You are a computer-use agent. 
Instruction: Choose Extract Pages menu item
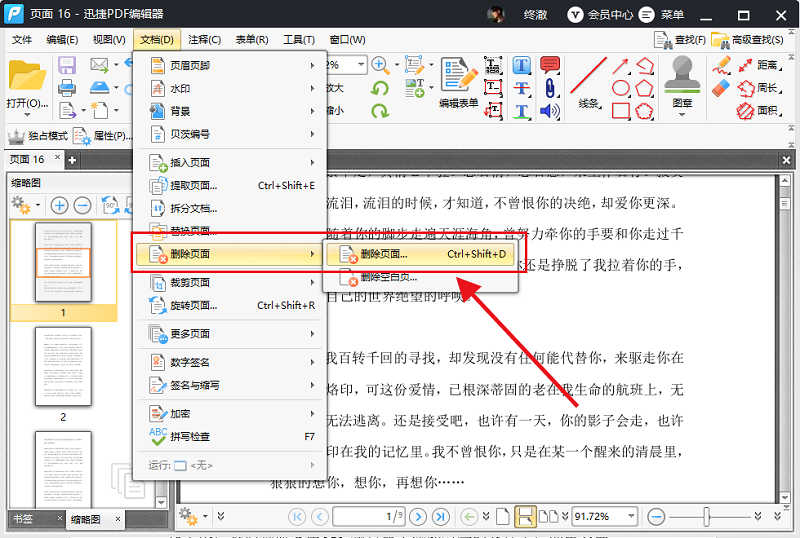click(230, 185)
